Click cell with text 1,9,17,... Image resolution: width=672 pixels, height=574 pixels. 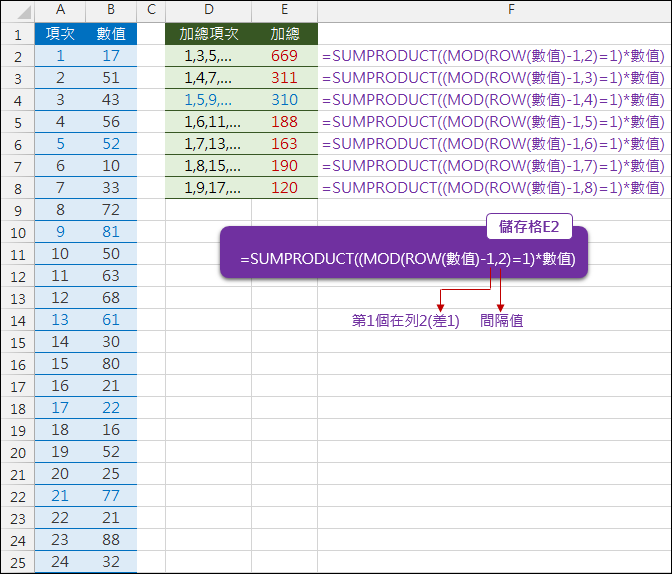pyautogui.click(x=208, y=188)
